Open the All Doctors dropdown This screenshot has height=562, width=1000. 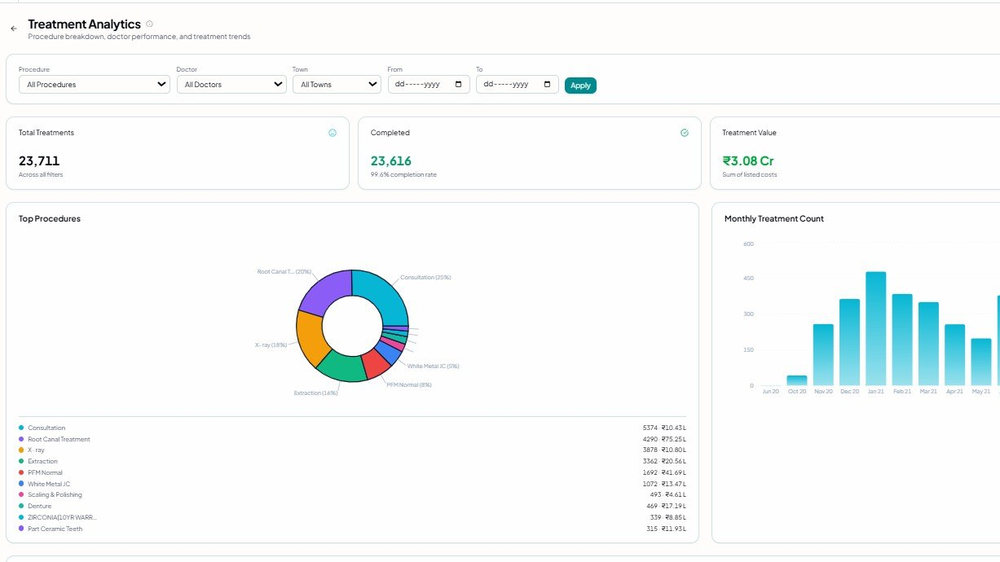[232, 84]
